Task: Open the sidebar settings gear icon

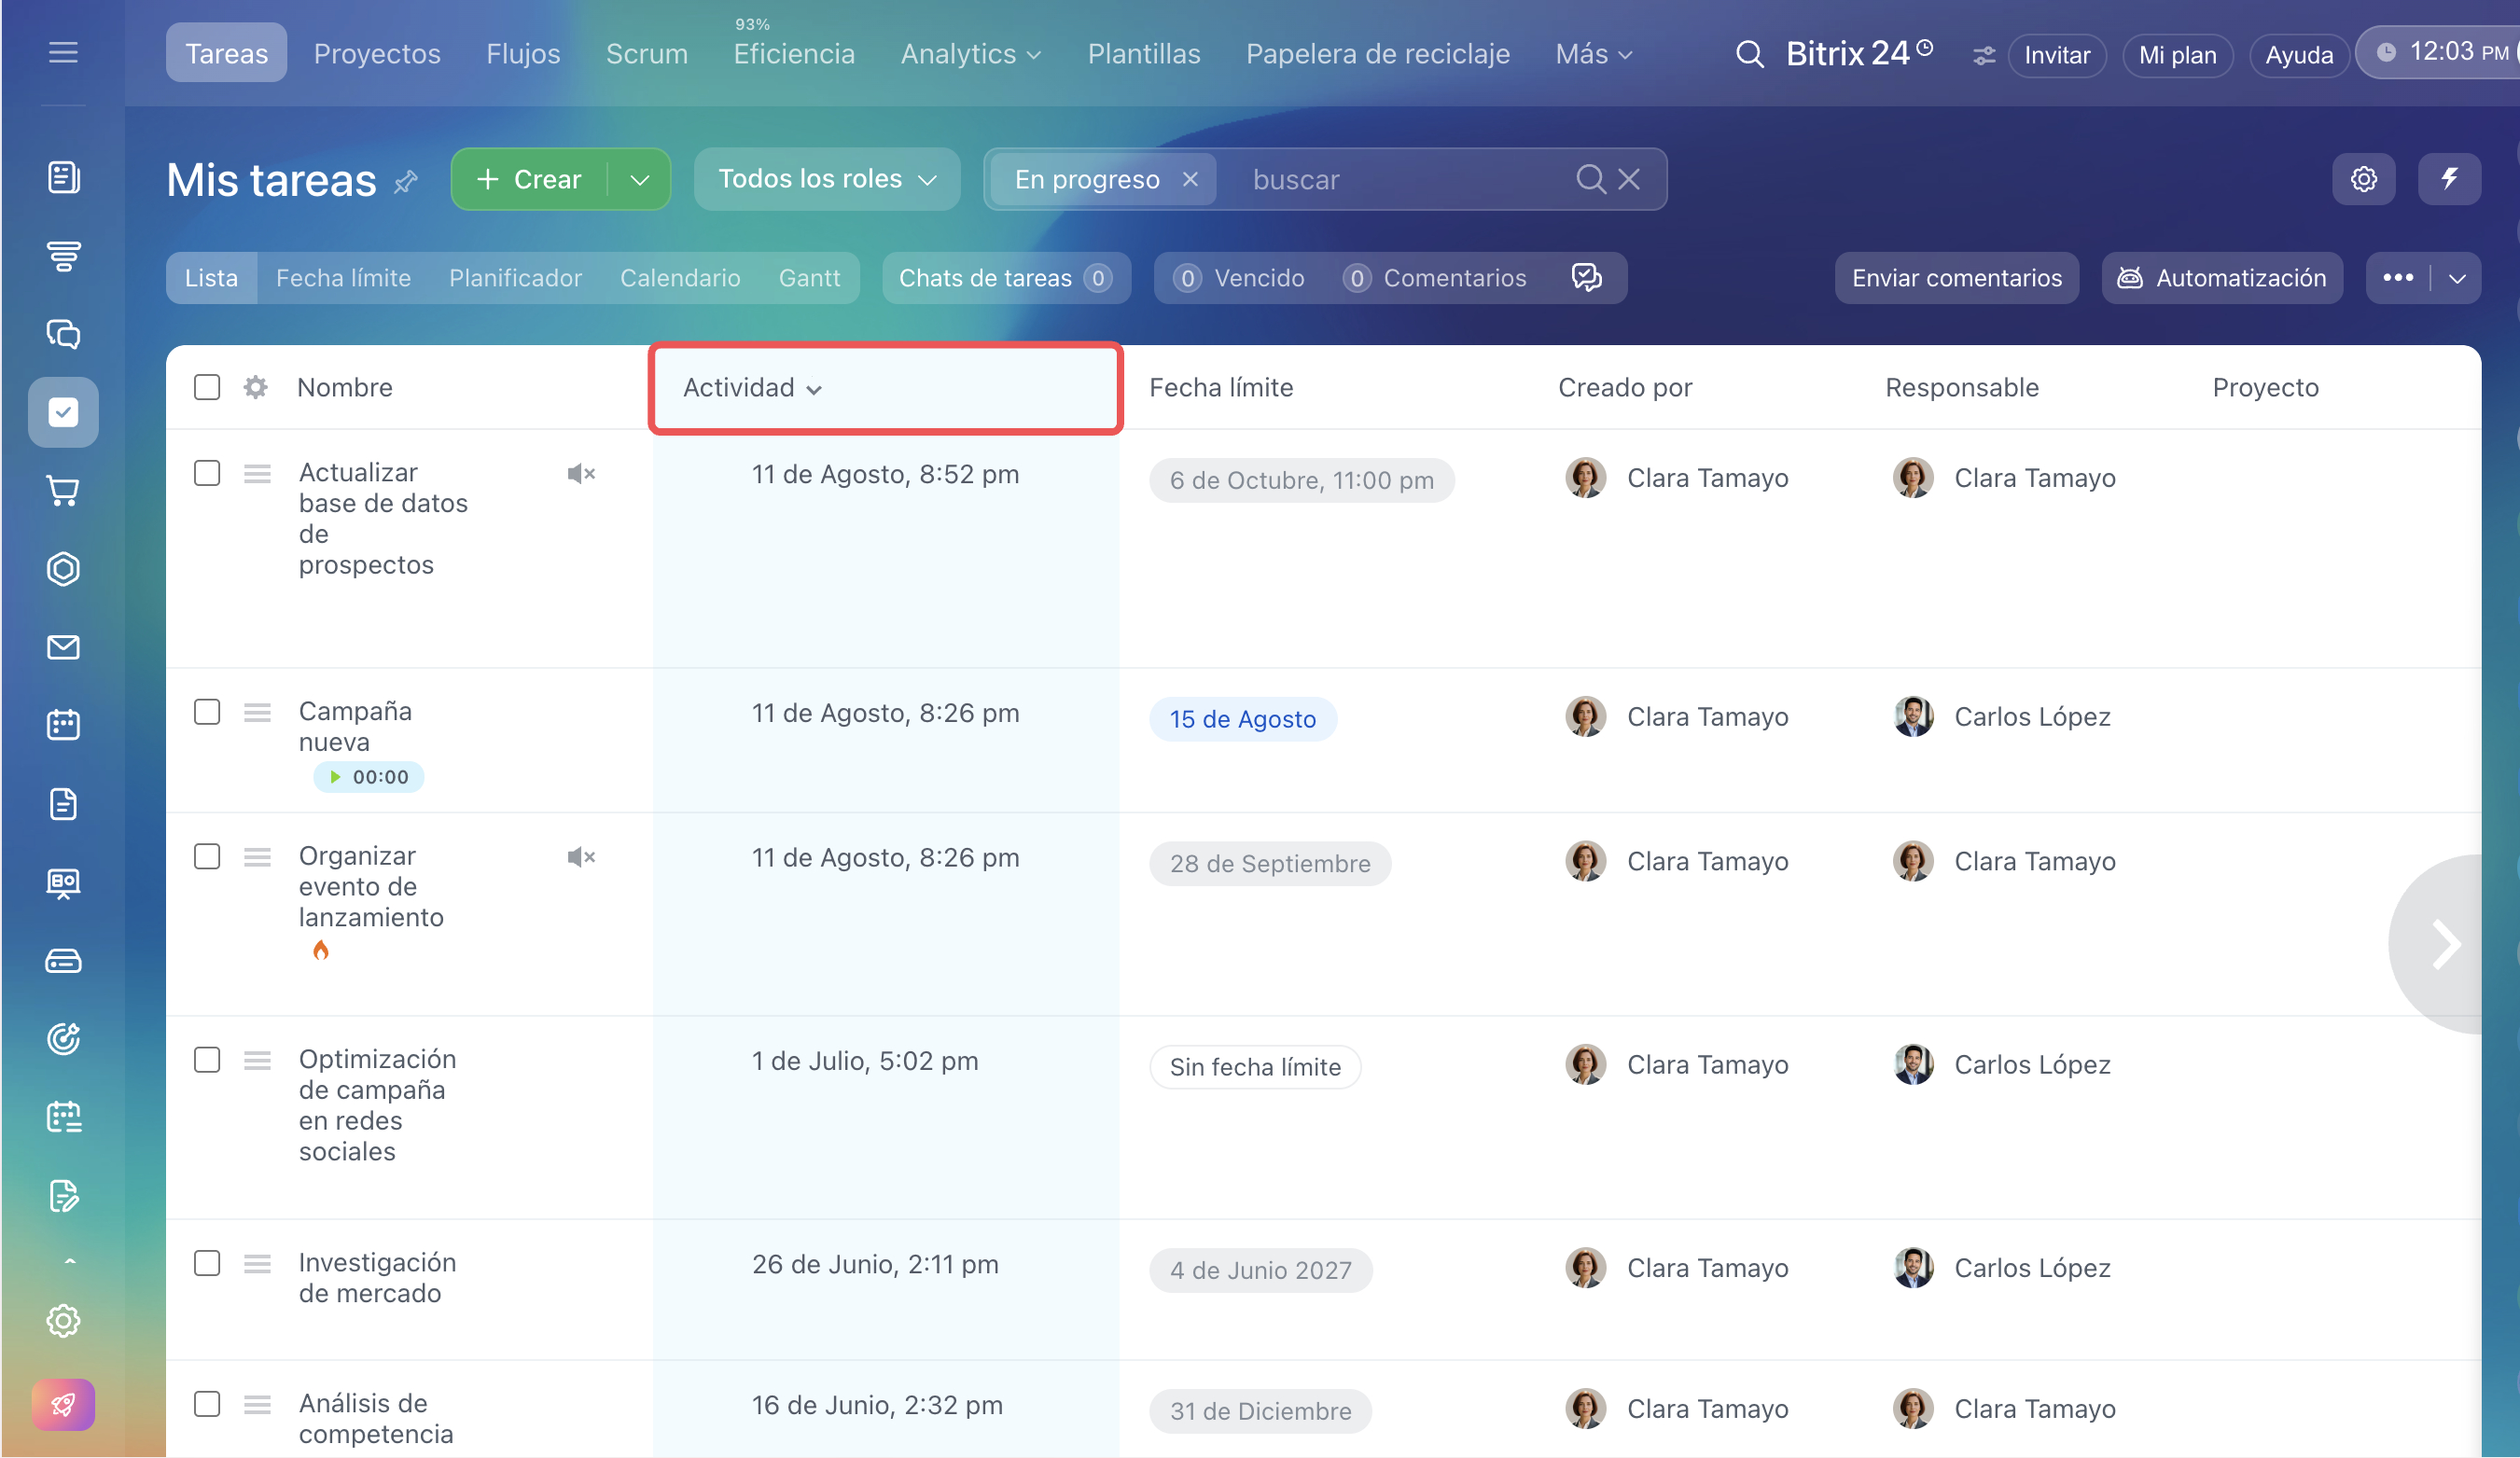Action: (x=63, y=1321)
